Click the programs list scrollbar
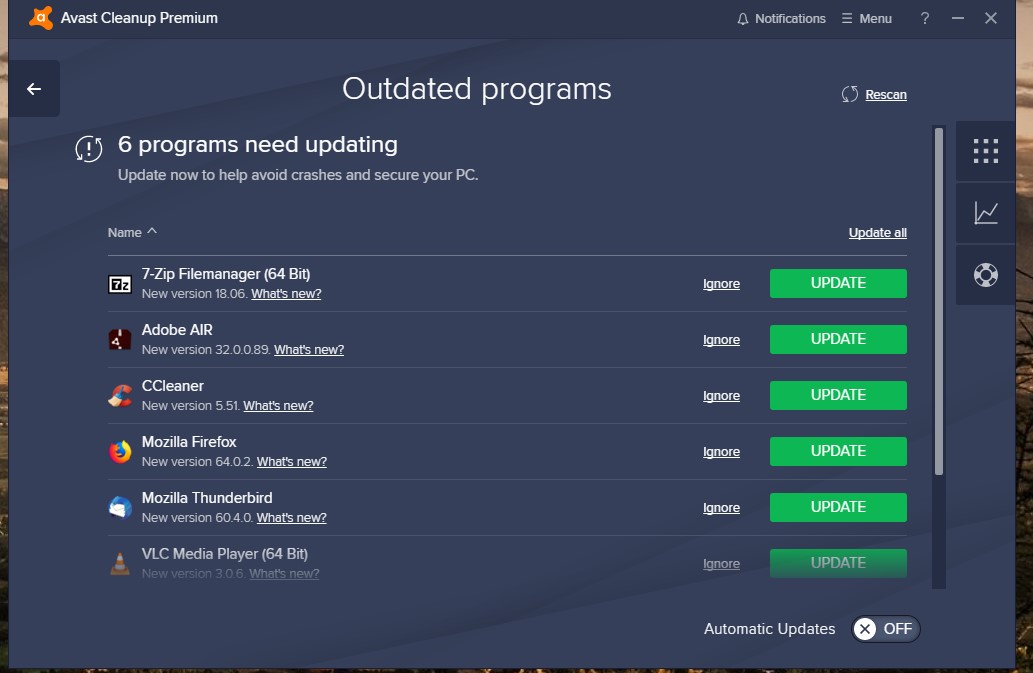This screenshot has height=673, width=1033. (939, 301)
